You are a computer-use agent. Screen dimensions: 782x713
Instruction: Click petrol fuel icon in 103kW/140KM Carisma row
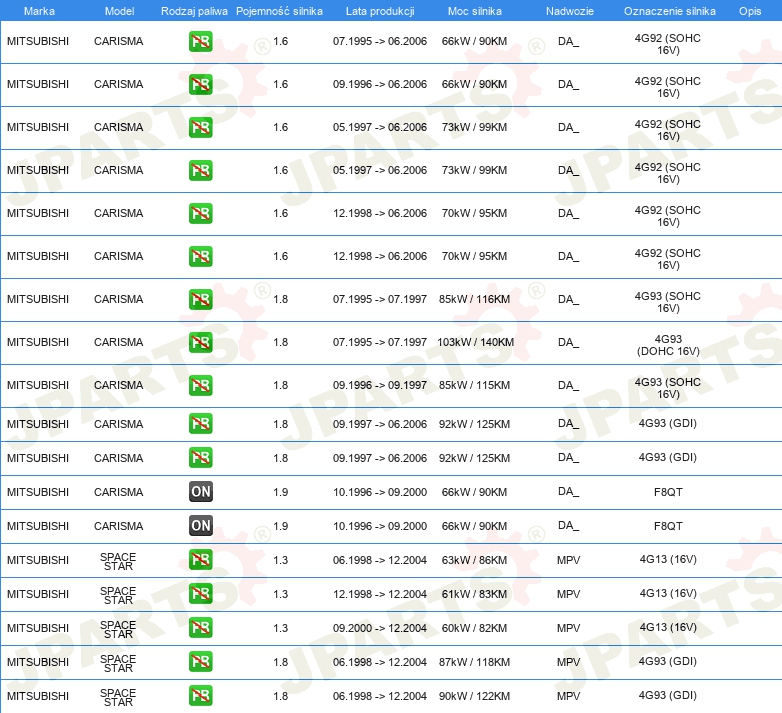coord(200,342)
